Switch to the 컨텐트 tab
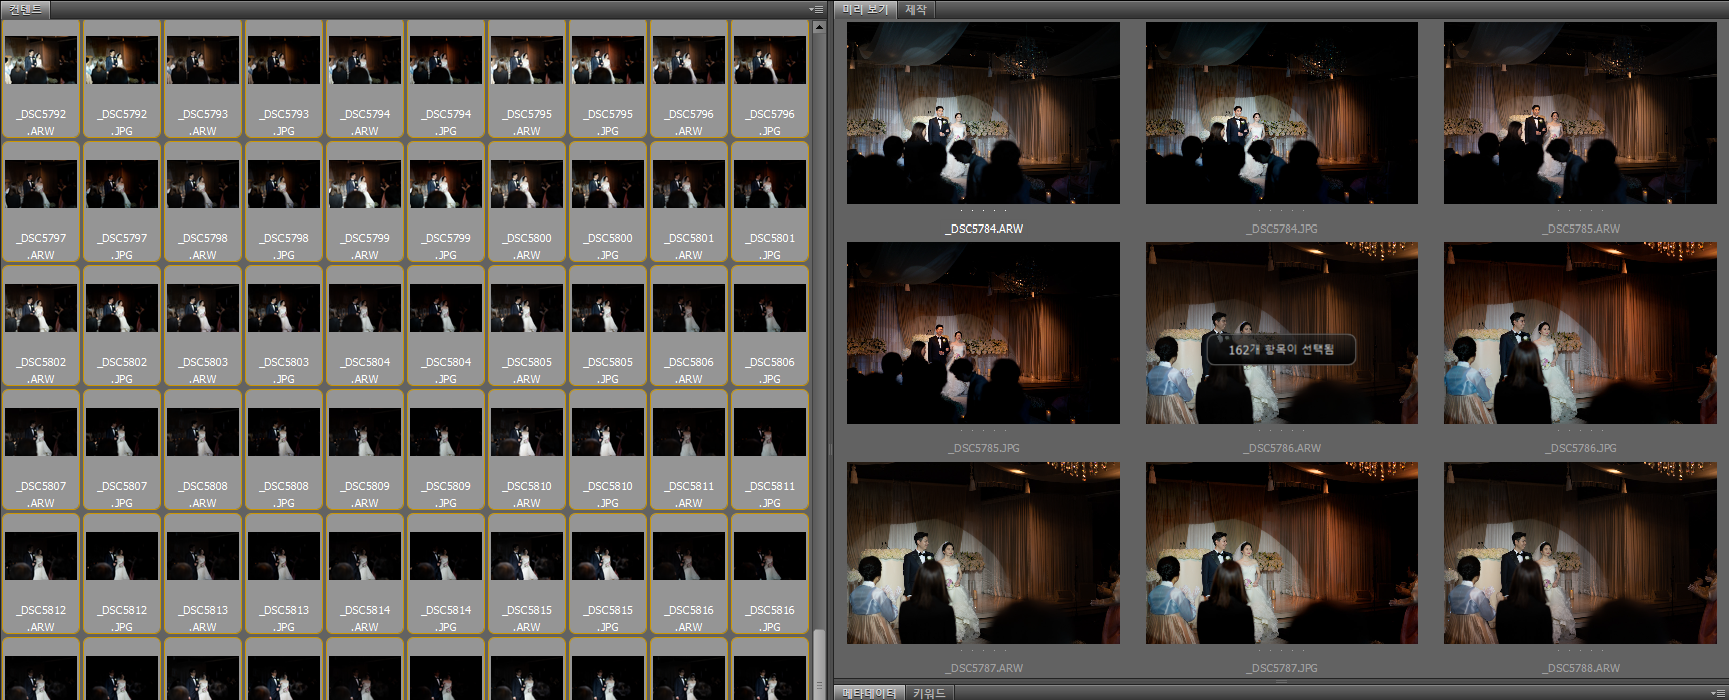Screen dimensions: 1729x700 coord(25,10)
